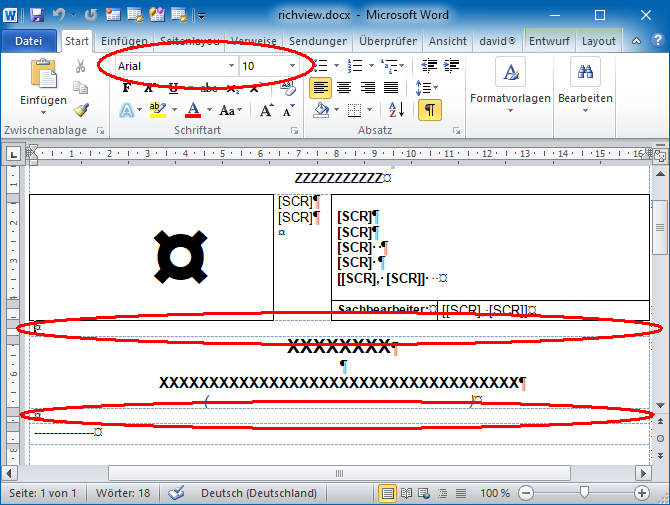Open the highlight color dropdown arrow
Screen dimensions: 670x505
174,110
